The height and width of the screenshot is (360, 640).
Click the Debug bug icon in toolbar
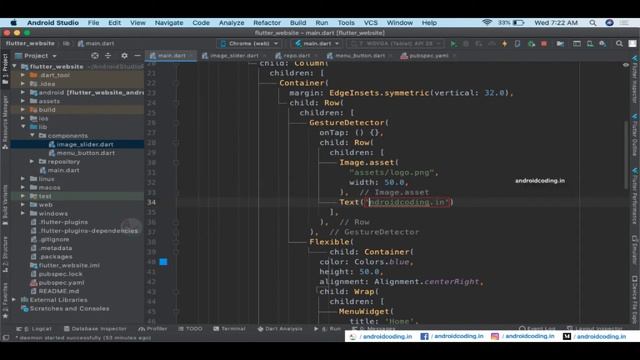click(x=466, y=44)
